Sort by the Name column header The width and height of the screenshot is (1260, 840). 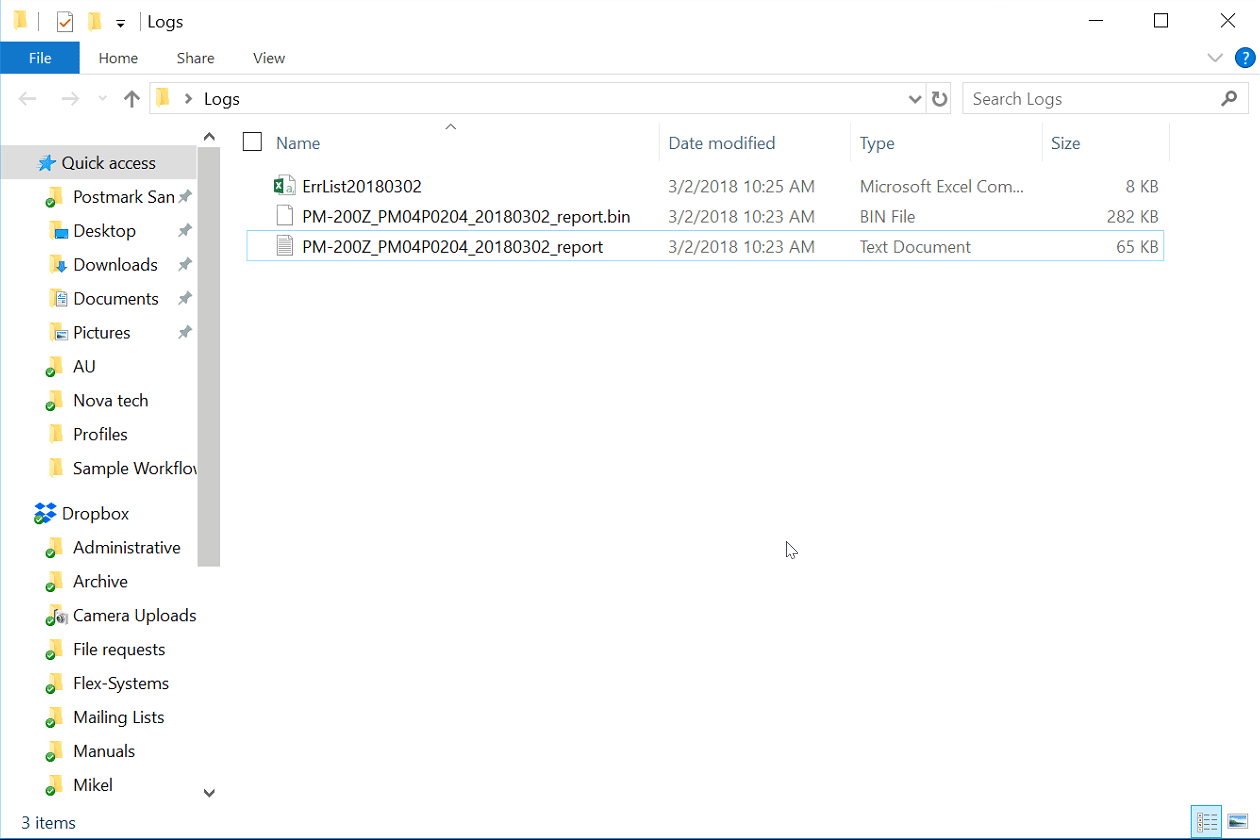298,143
